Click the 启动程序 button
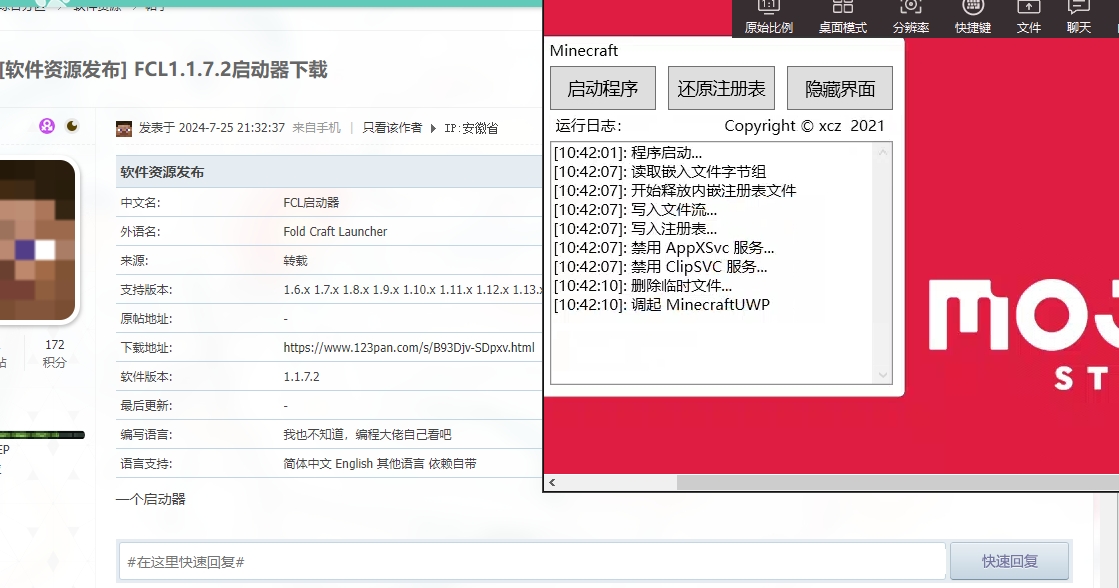This screenshot has height=588, width=1119. click(603, 88)
